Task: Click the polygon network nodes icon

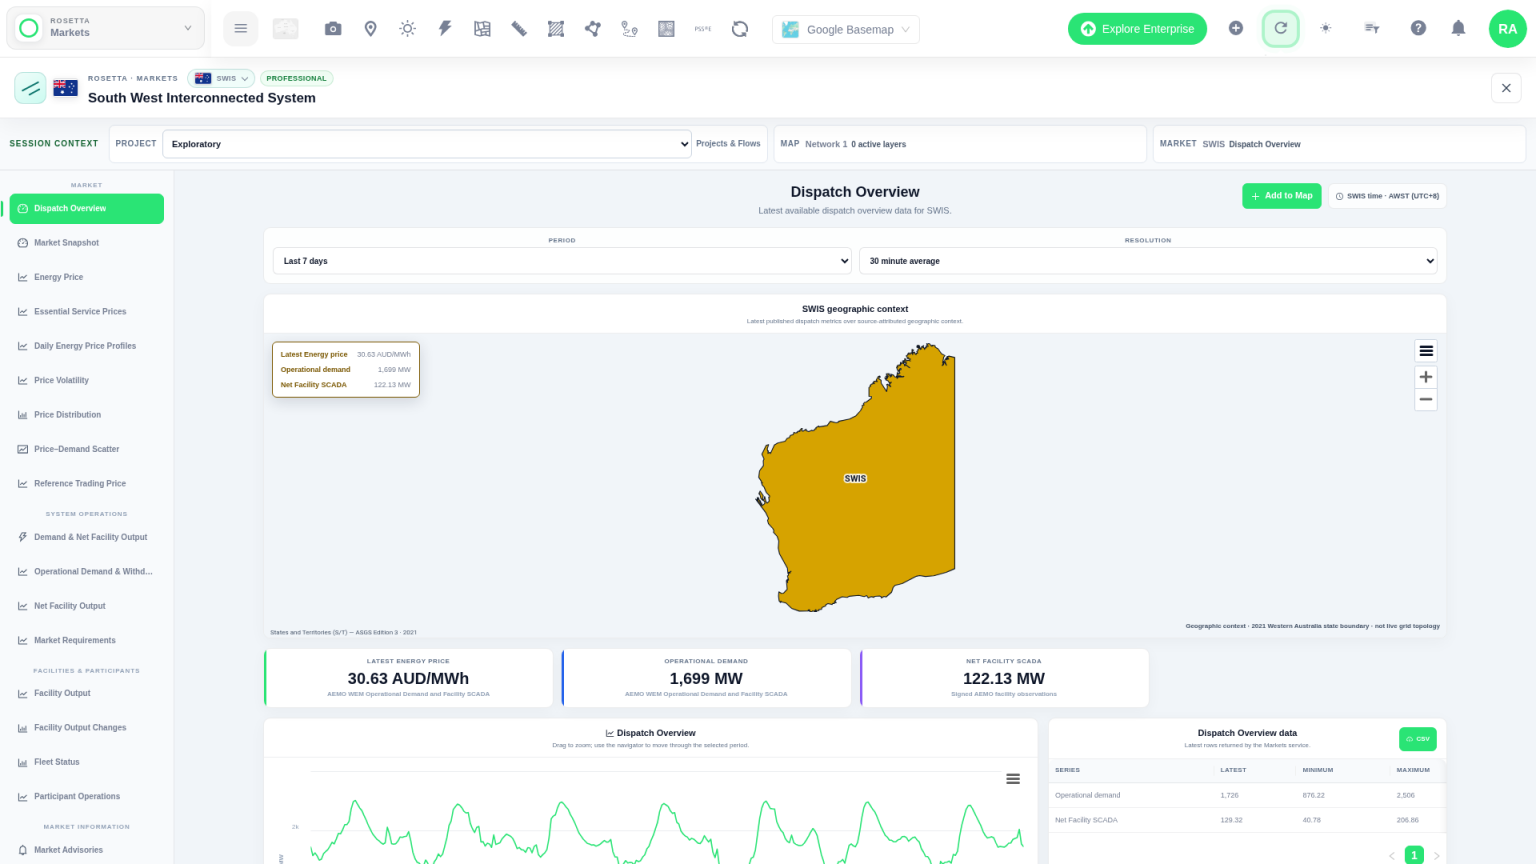Action: pos(593,29)
